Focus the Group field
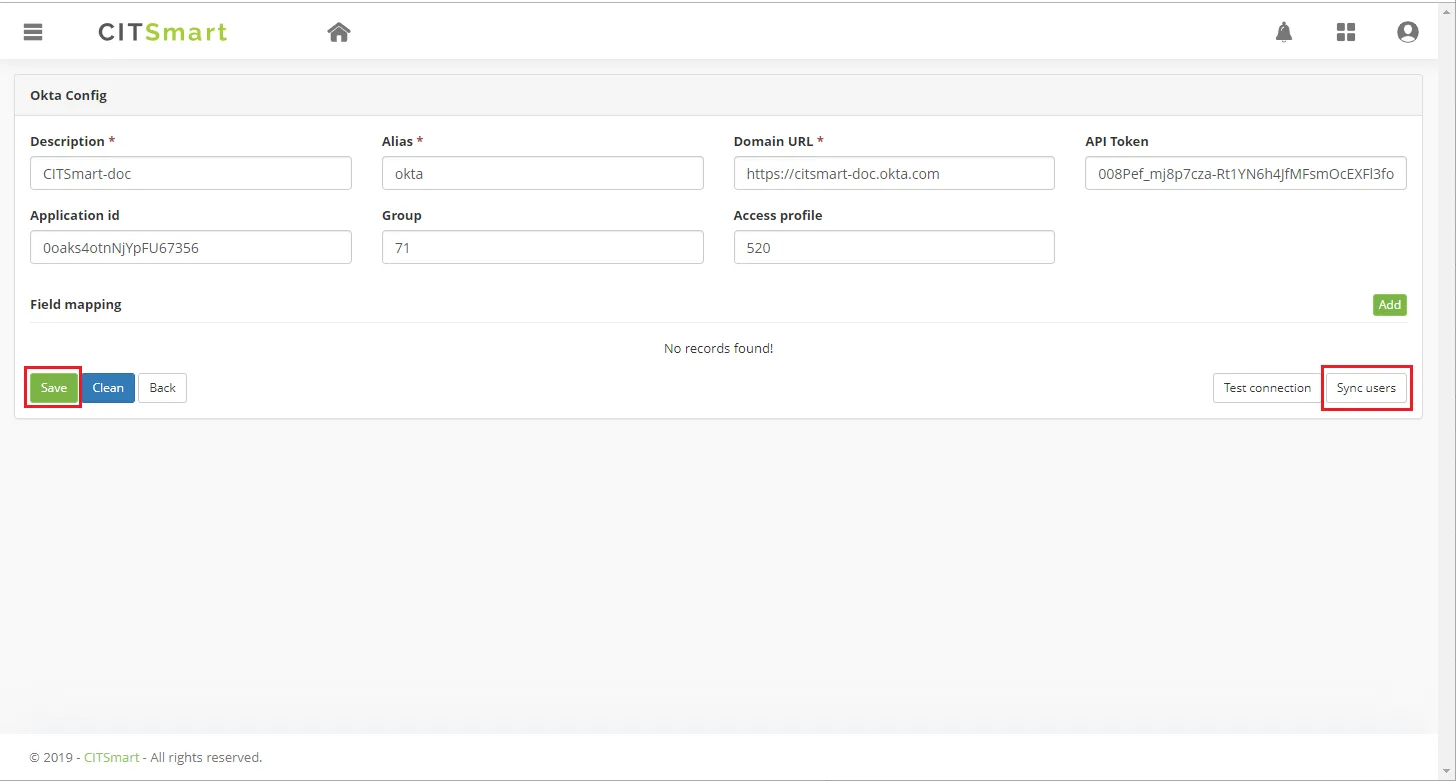 pos(542,248)
